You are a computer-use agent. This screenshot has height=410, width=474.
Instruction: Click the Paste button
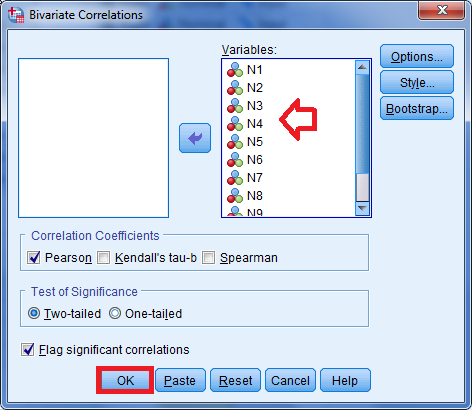pyautogui.click(x=180, y=380)
